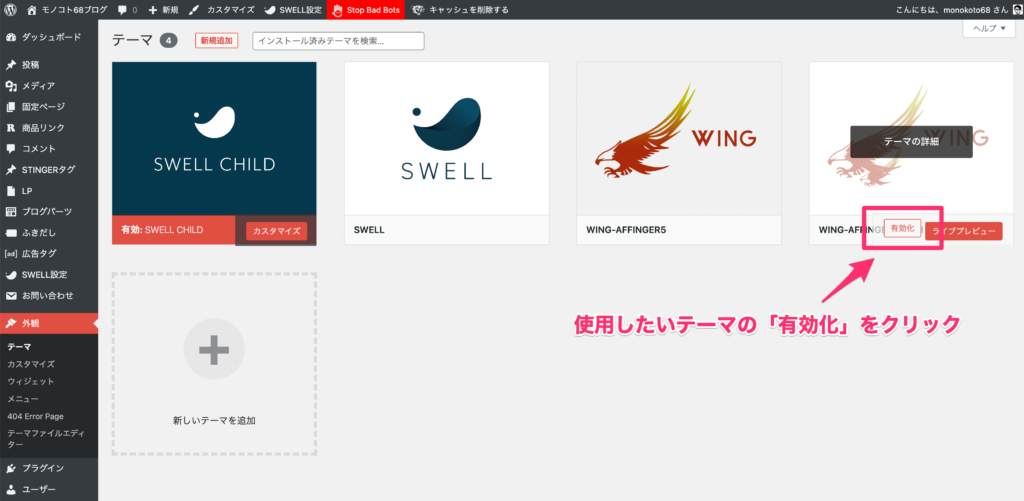Open メディア via its sidebar icon
The height and width of the screenshot is (501, 1024).
point(11,86)
